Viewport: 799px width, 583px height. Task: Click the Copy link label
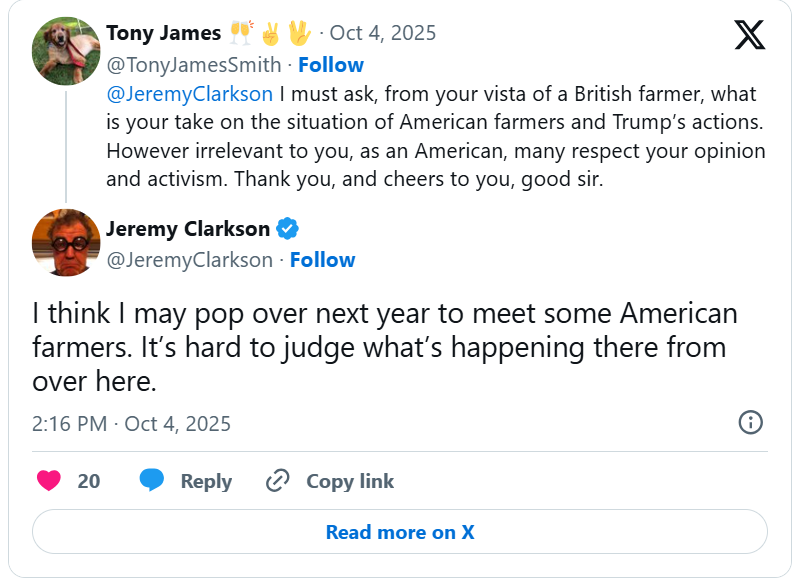pyautogui.click(x=350, y=481)
